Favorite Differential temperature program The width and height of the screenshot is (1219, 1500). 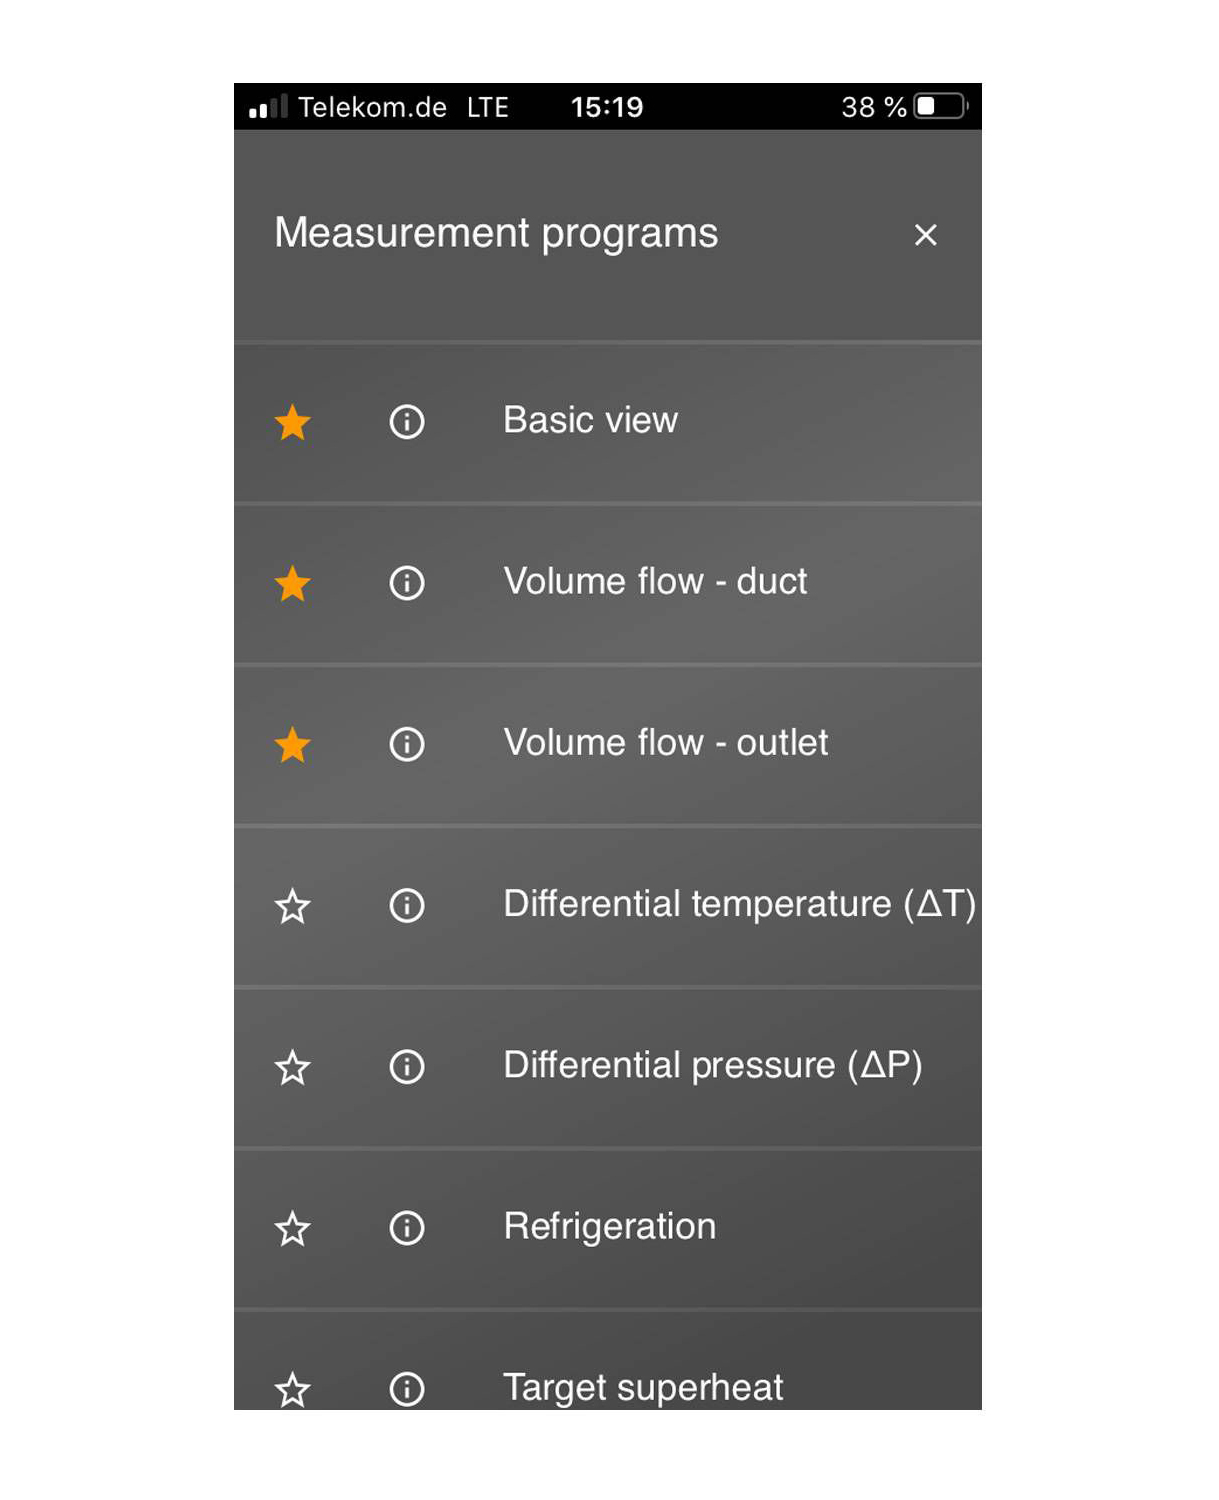coord(293,907)
